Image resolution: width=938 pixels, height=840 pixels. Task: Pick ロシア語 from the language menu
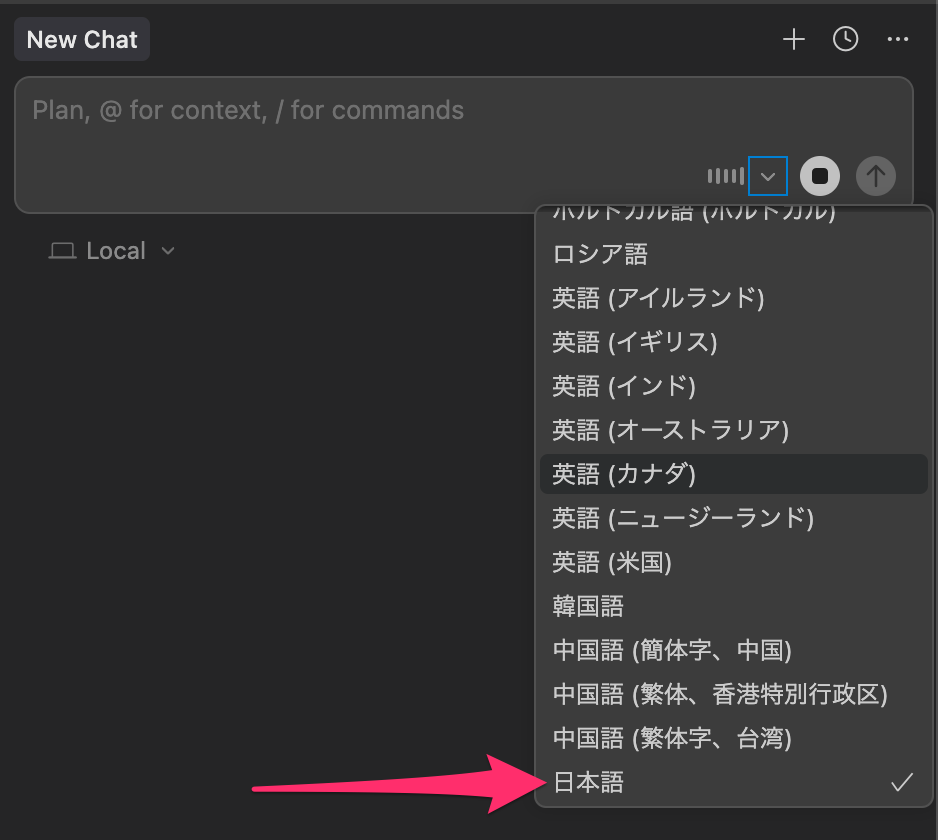tap(600, 254)
